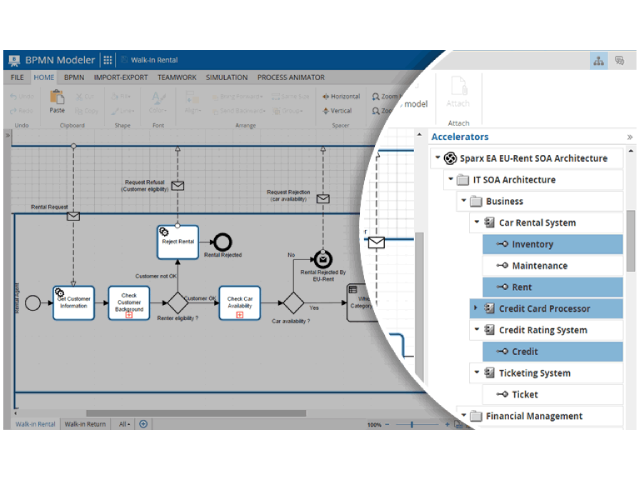Collapse the Financial Management folder
This screenshot has width=640, height=480.
point(464,415)
